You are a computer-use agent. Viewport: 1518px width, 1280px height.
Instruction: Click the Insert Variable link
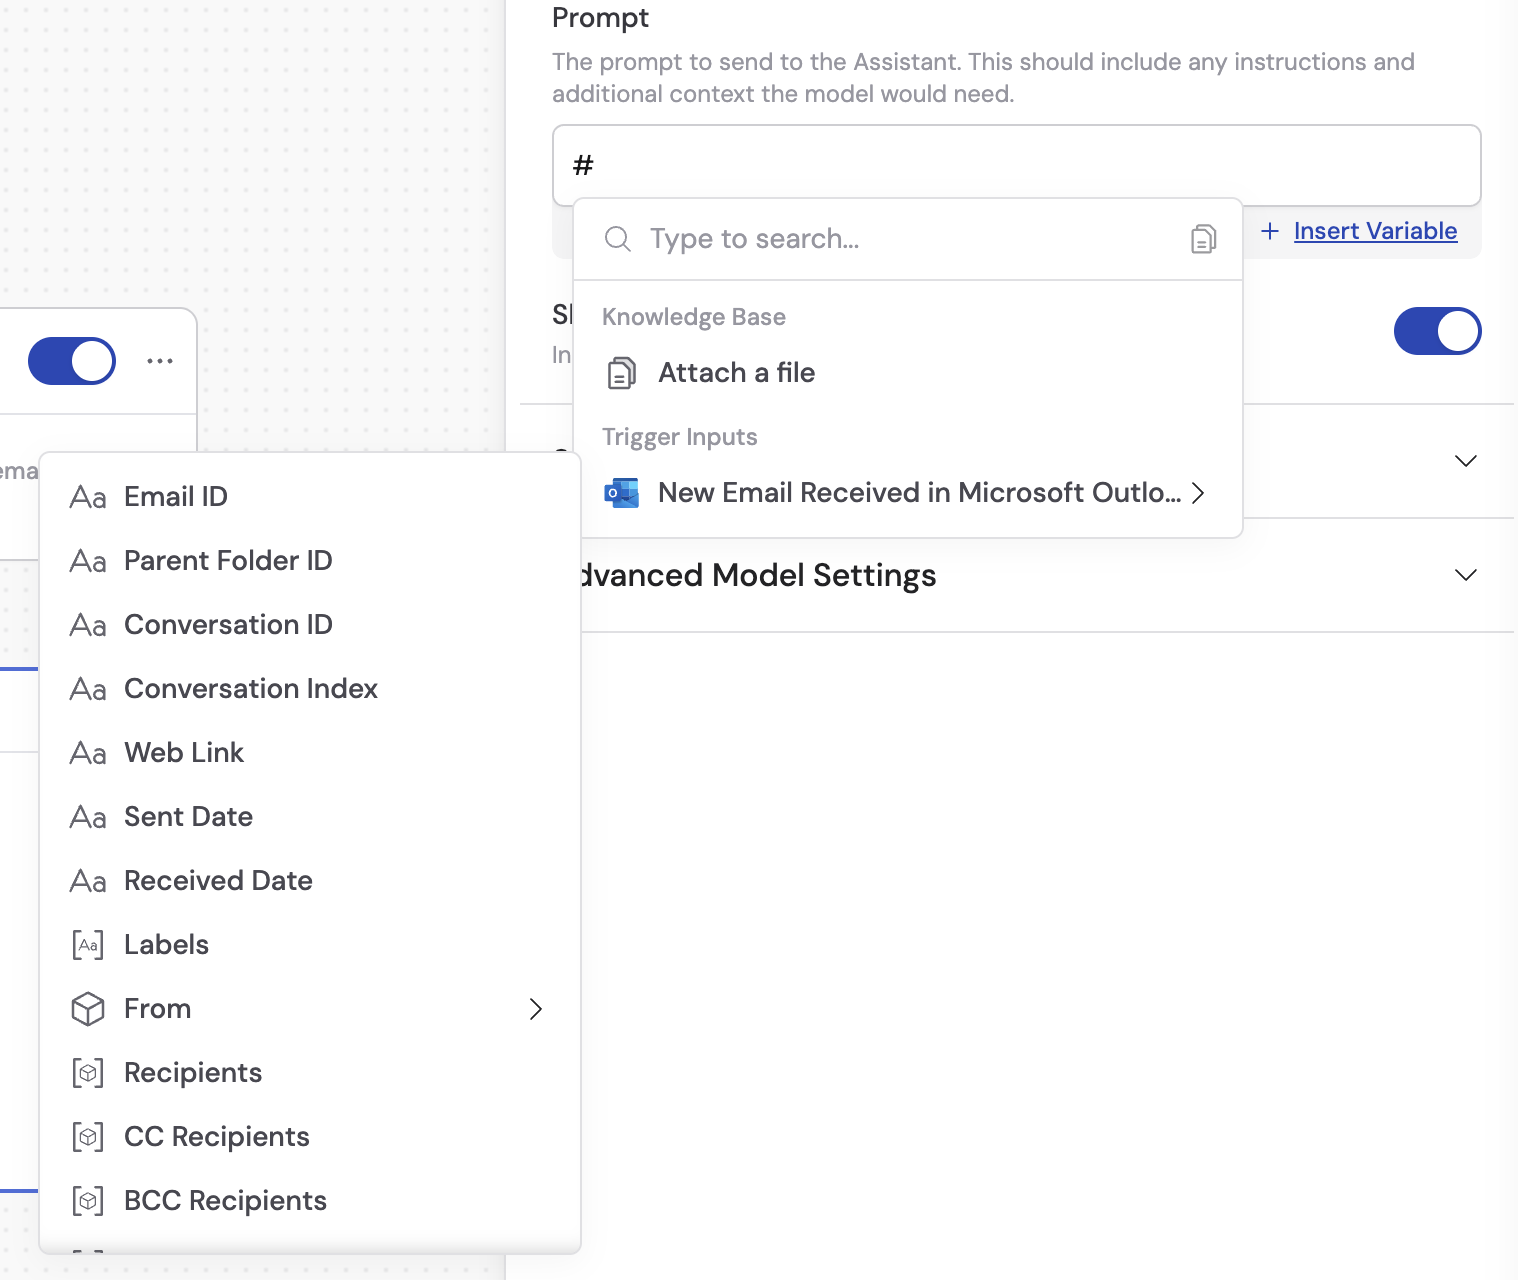(1374, 231)
